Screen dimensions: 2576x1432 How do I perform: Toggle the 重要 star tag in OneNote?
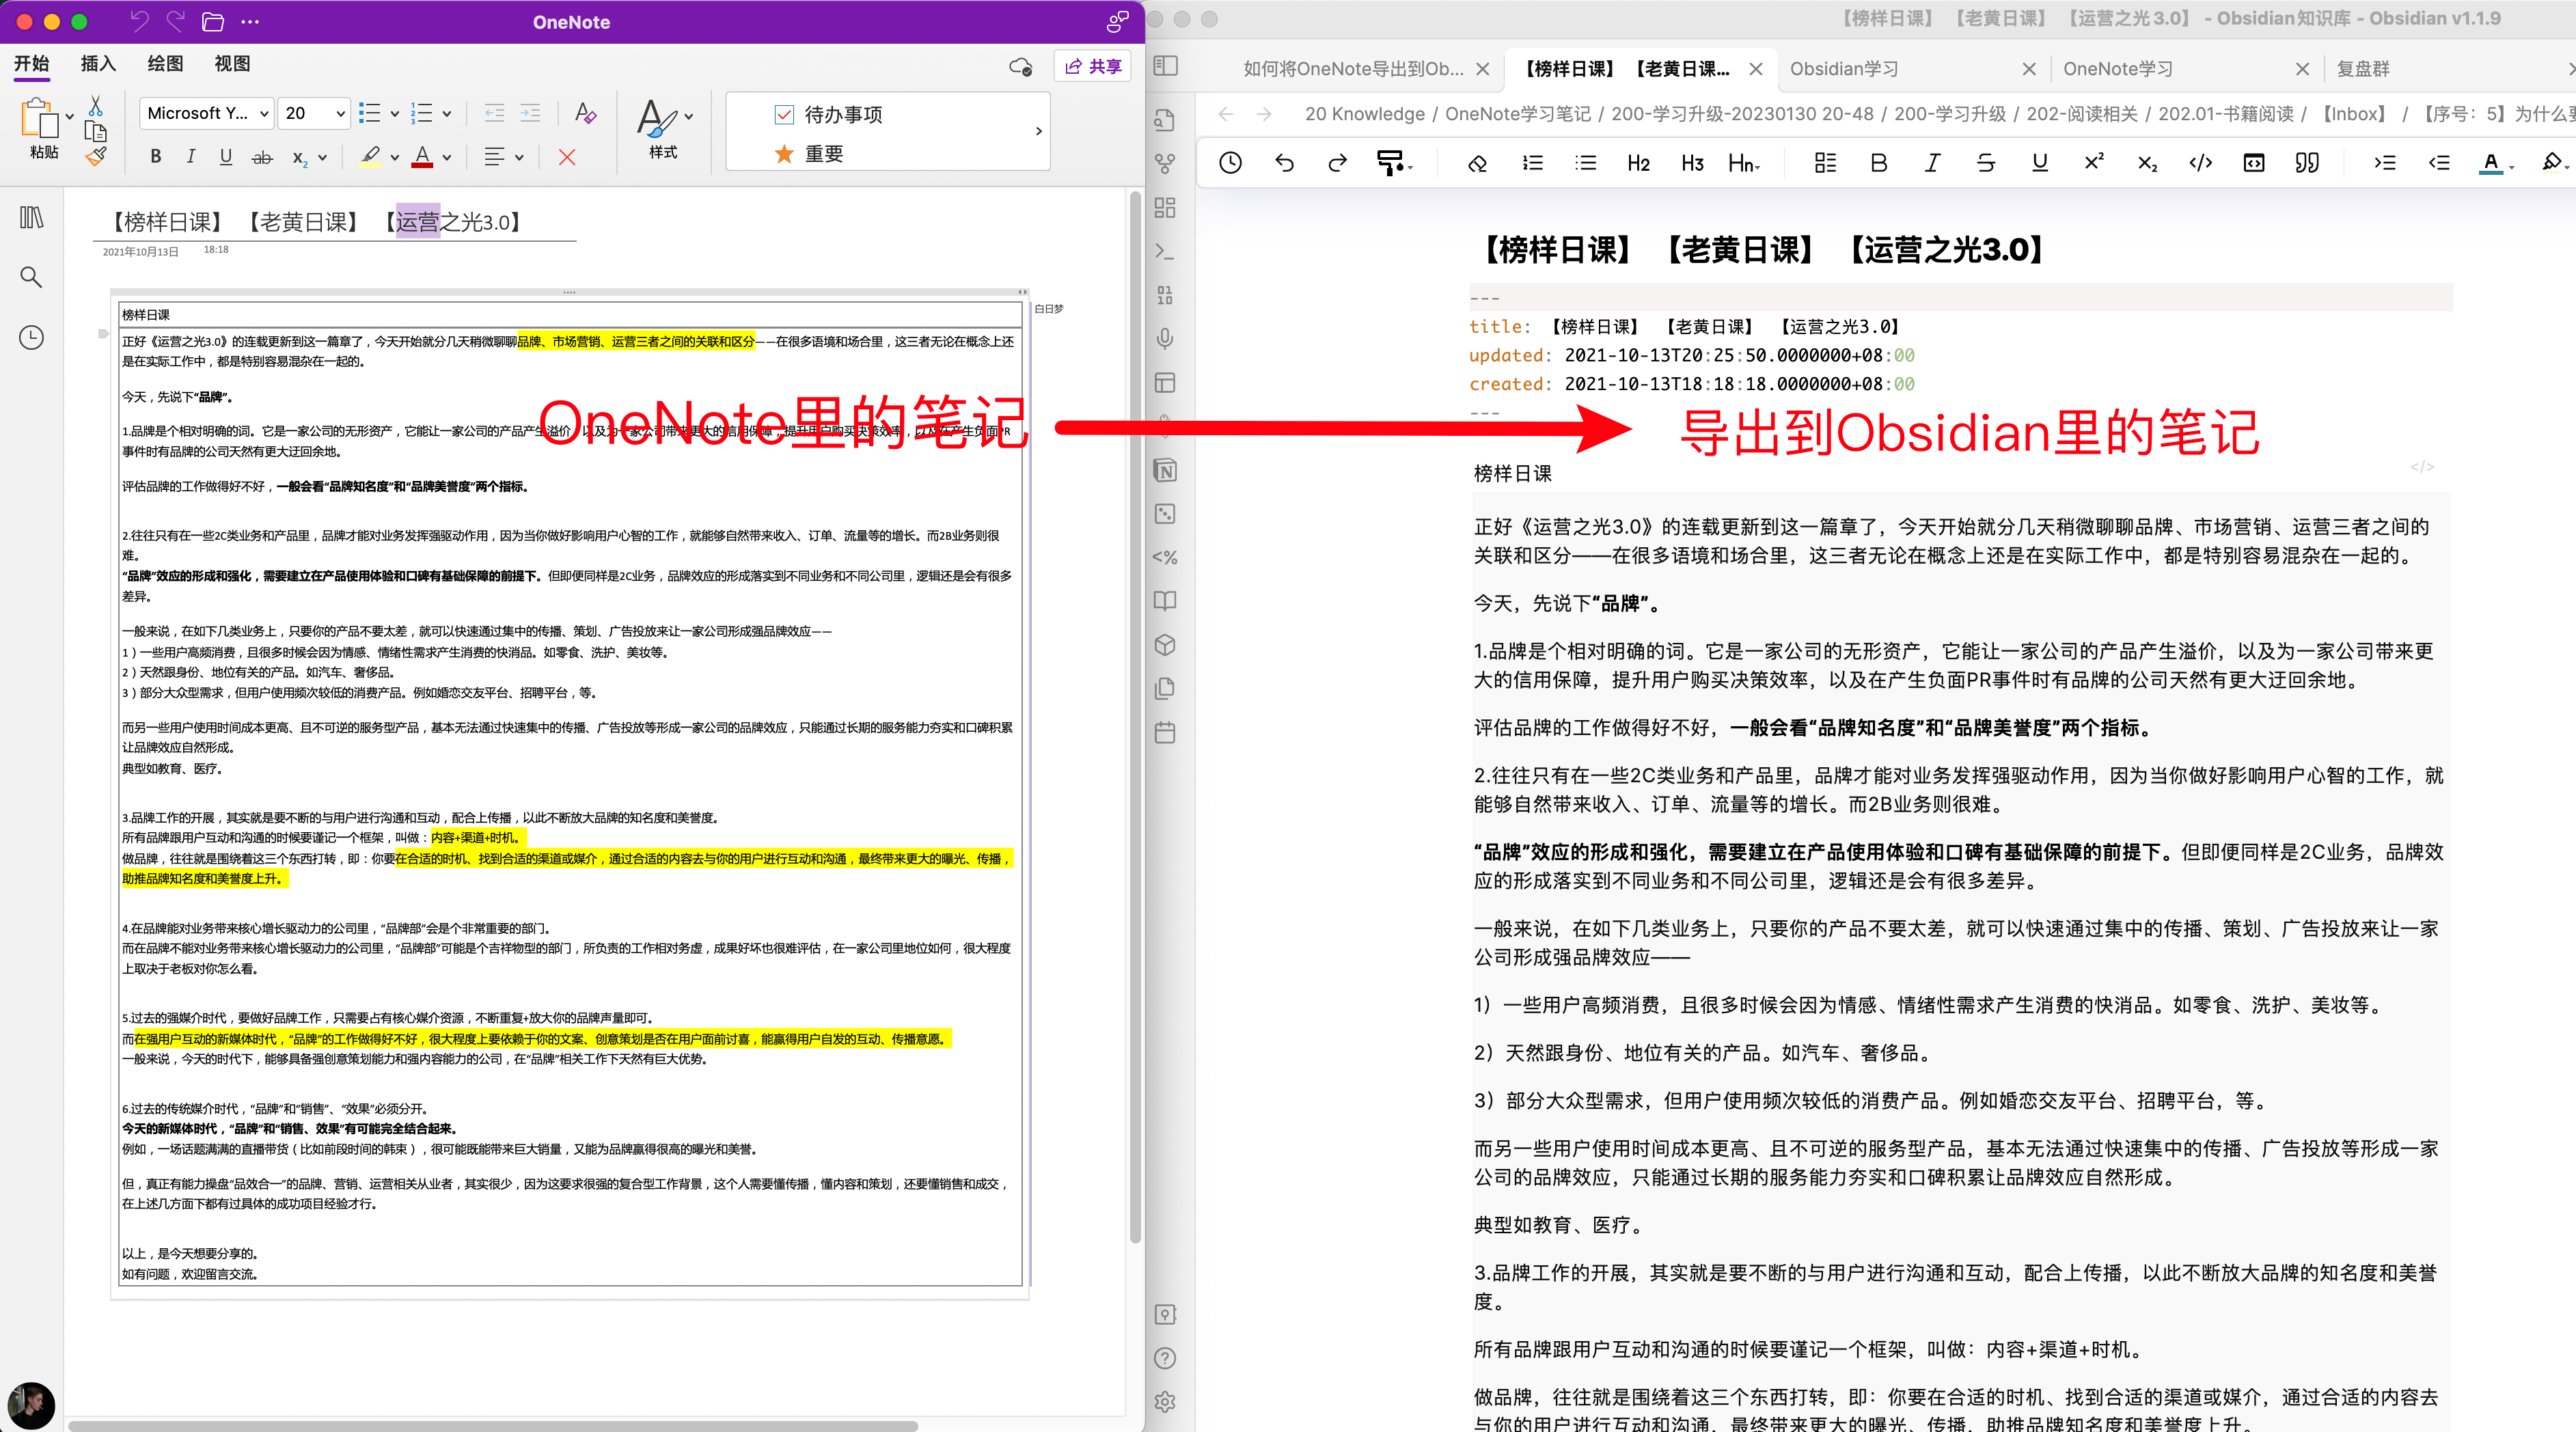point(784,154)
